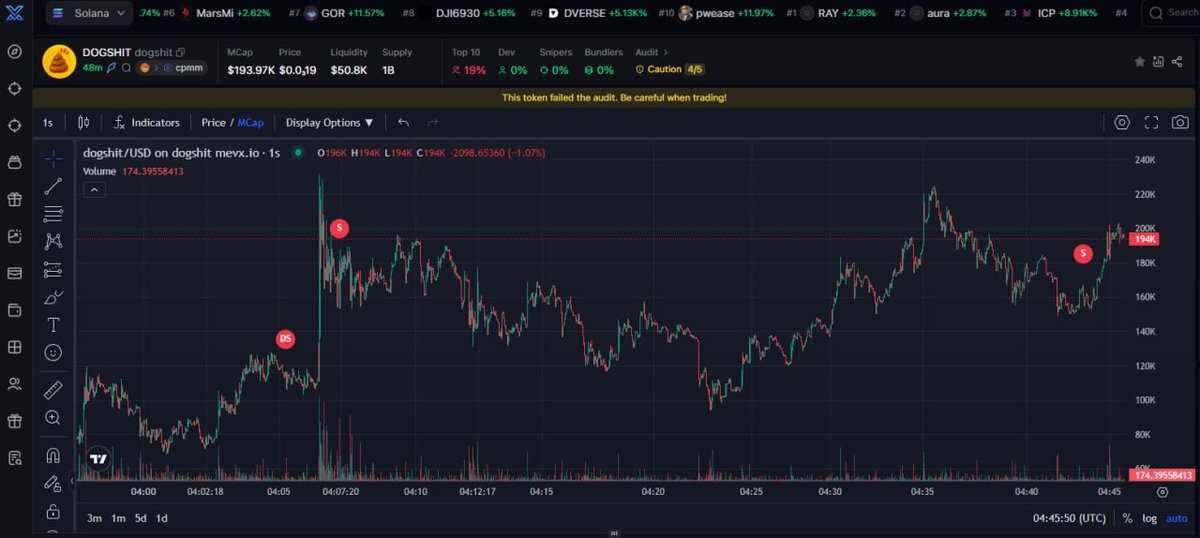Select the text annotation tool
1200x538 pixels.
tap(53, 325)
